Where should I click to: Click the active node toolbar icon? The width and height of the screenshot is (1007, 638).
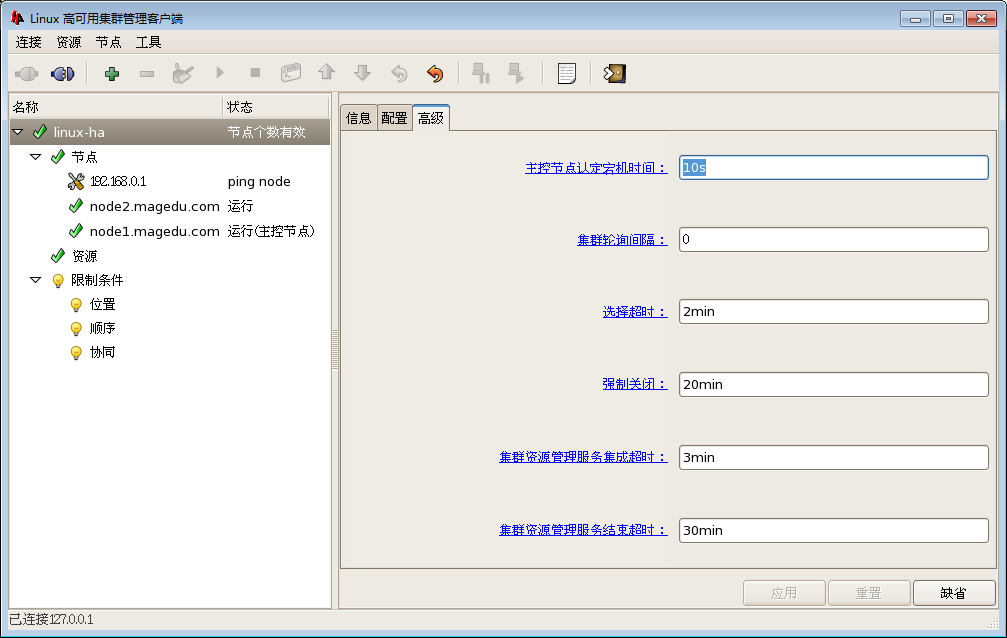[516, 73]
